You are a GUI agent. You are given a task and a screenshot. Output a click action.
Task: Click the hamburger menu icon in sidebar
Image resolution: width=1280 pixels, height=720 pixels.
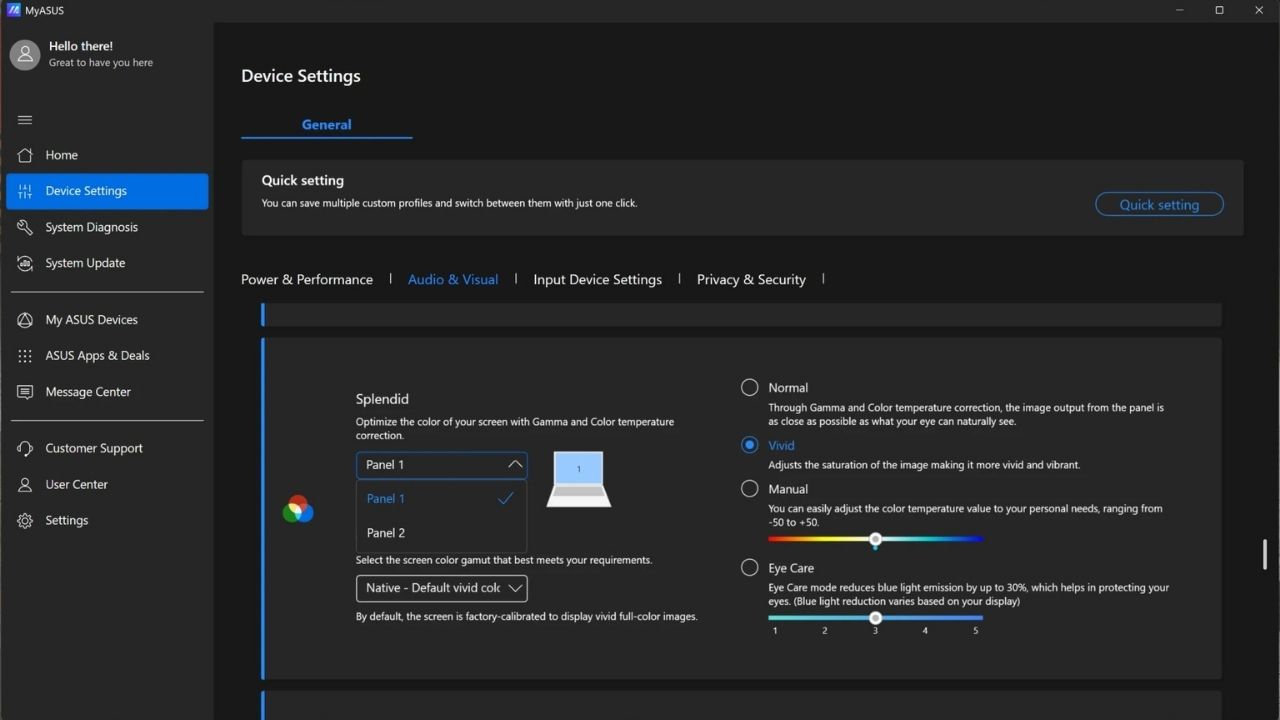coord(25,120)
